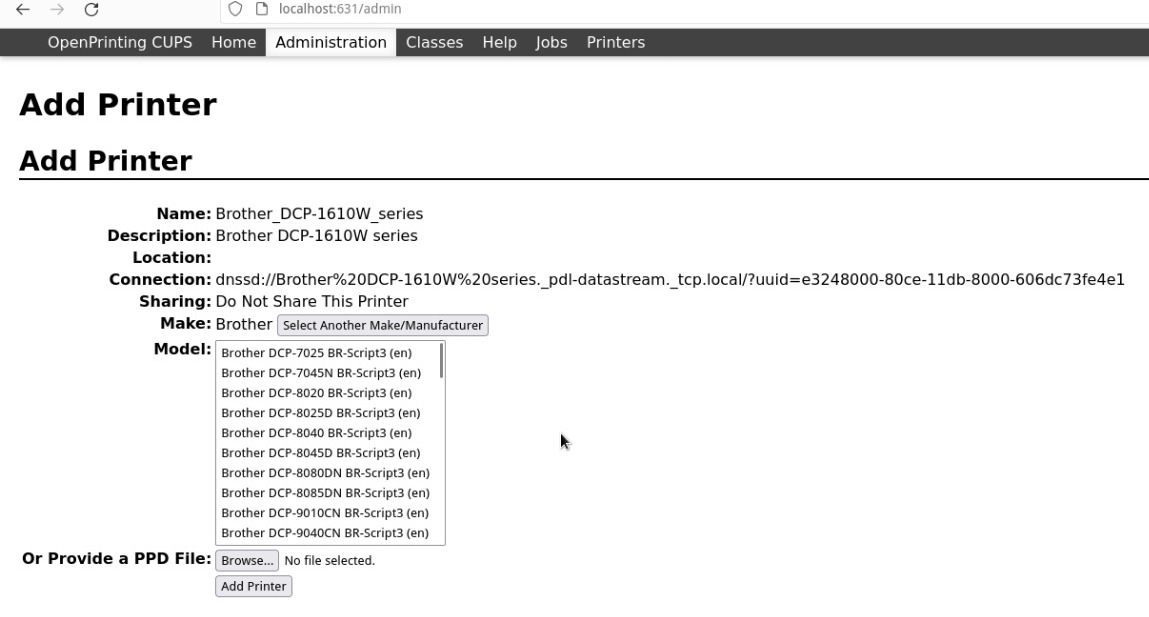The width and height of the screenshot is (1149, 617).
Task: Select Brother DCP-8045D BR-Script3 model
Action: [328, 453]
